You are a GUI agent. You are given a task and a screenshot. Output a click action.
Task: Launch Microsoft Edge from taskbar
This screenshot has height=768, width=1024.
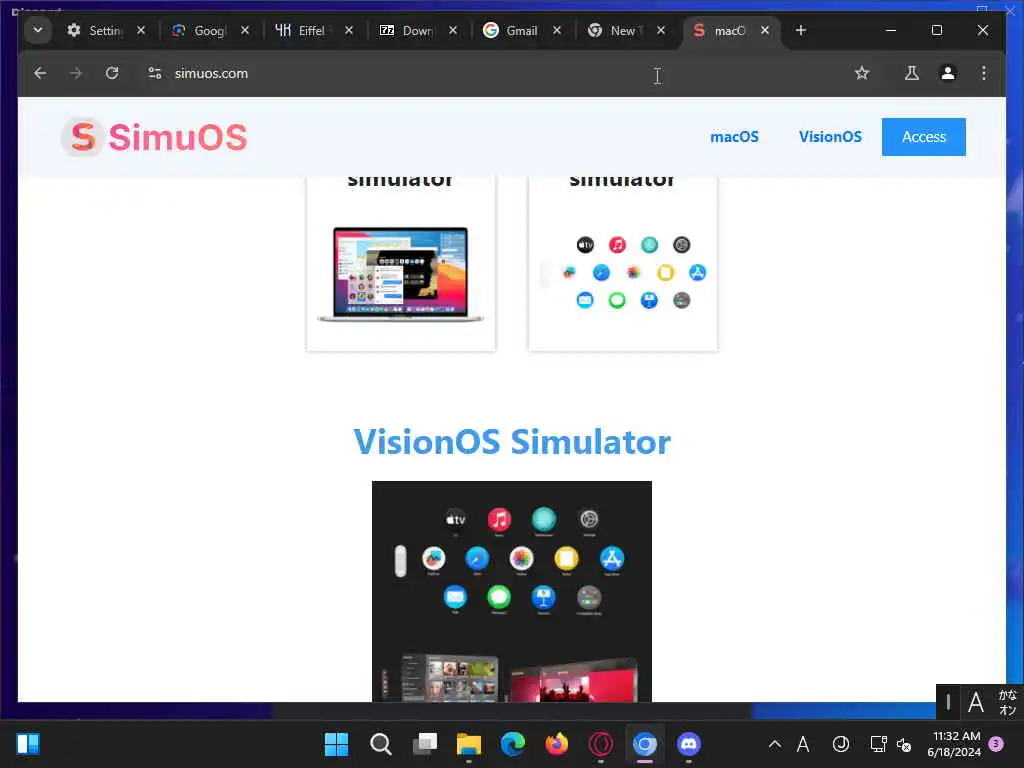pos(513,744)
